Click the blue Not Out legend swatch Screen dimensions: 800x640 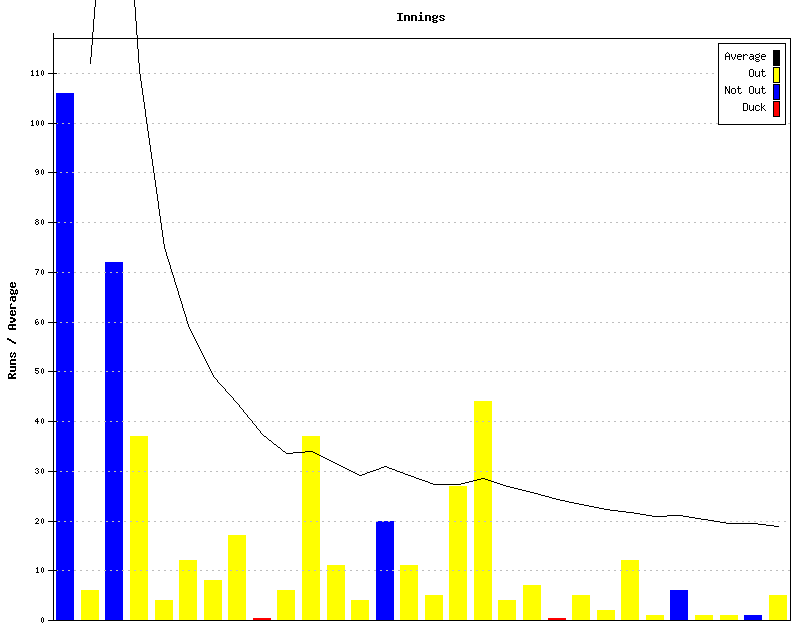tap(776, 91)
